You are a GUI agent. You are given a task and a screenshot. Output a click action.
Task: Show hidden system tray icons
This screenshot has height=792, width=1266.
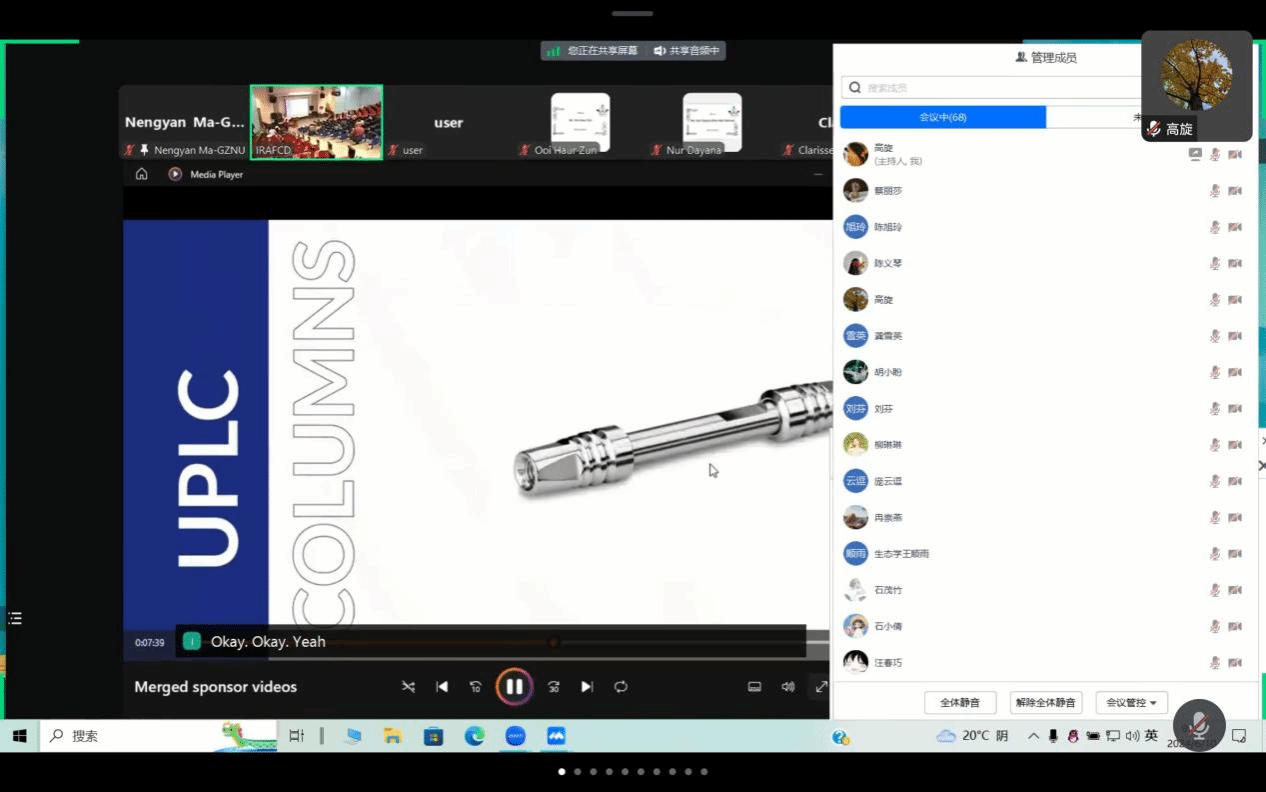[x=1033, y=736]
